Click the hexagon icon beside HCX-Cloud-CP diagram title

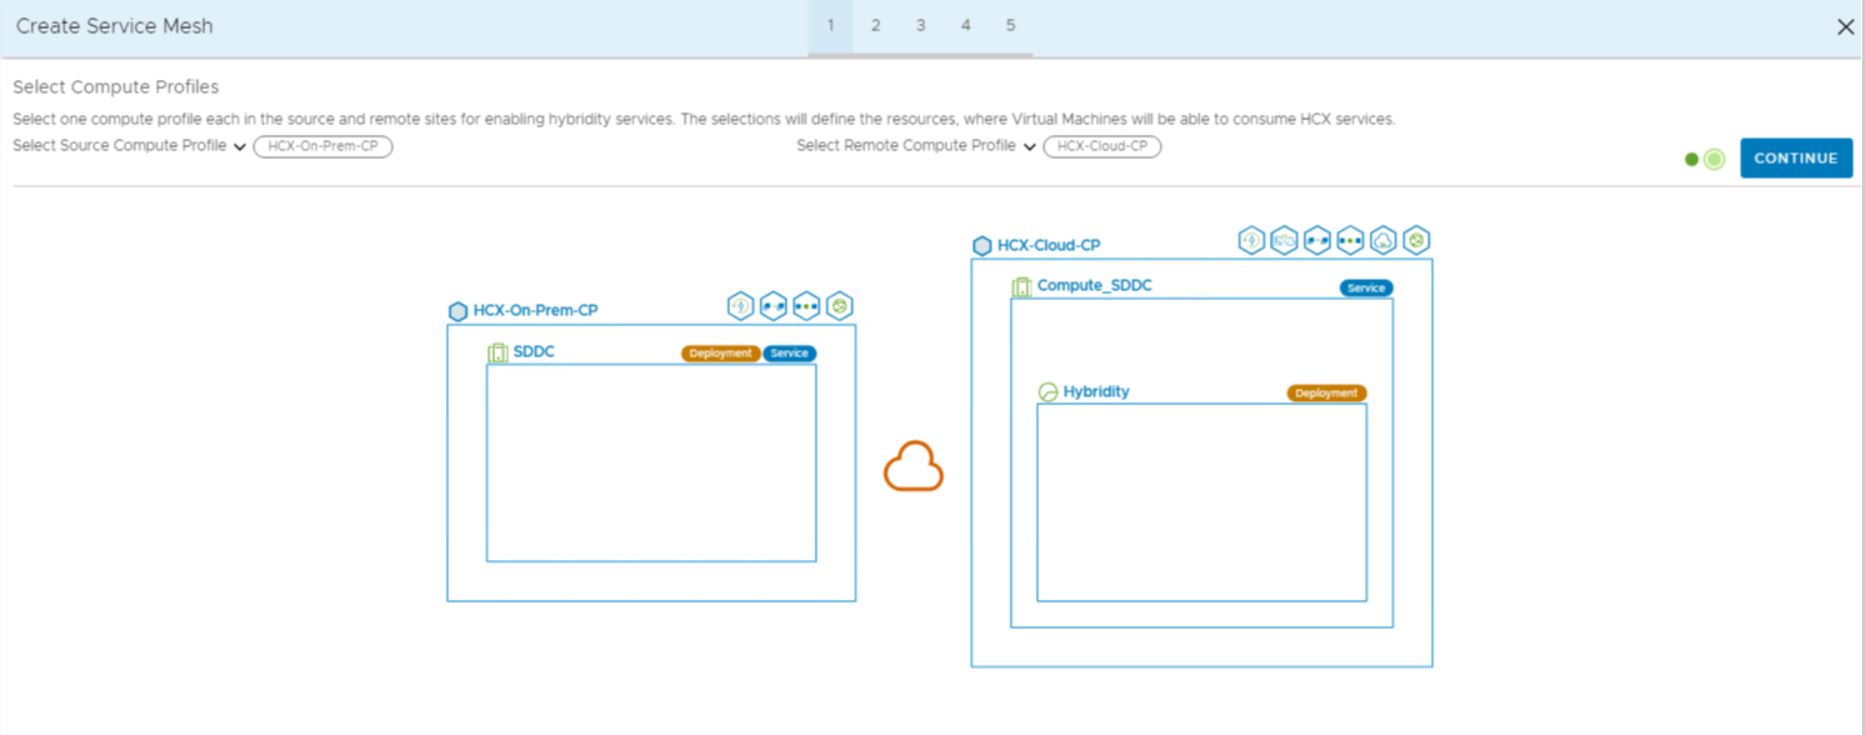click(x=982, y=246)
